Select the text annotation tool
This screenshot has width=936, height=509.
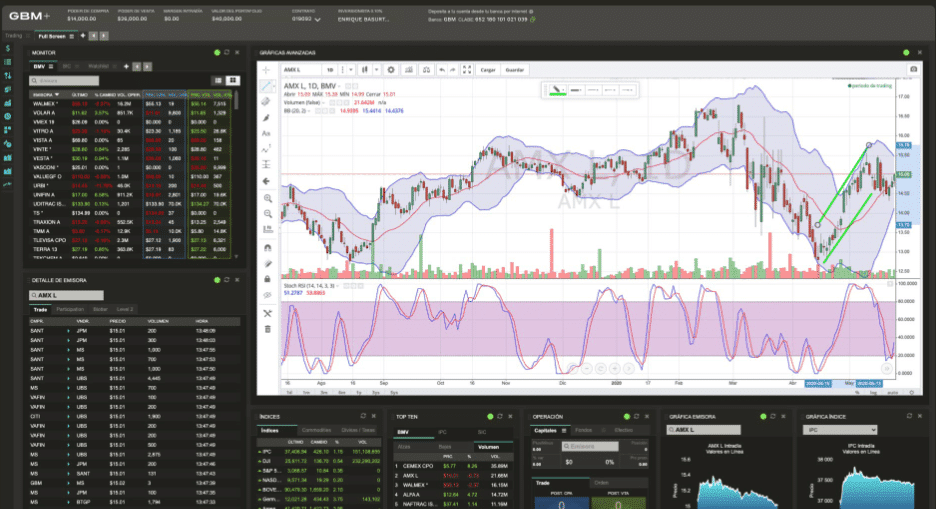click(x=267, y=133)
